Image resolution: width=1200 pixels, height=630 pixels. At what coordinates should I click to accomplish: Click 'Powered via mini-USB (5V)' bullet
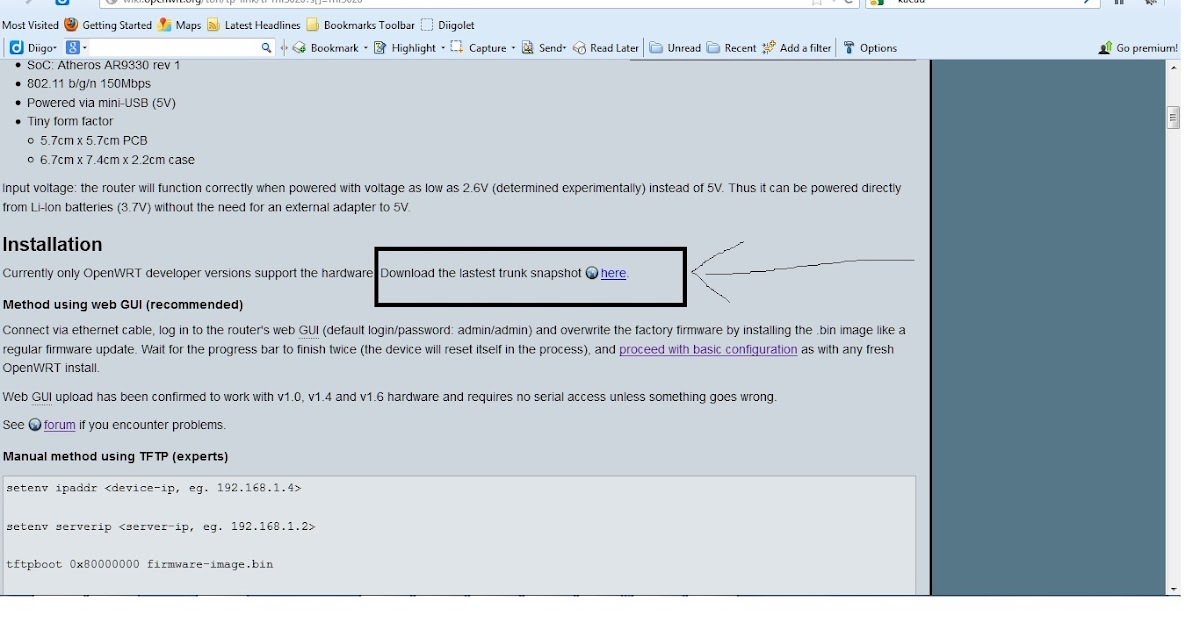click(x=101, y=103)
